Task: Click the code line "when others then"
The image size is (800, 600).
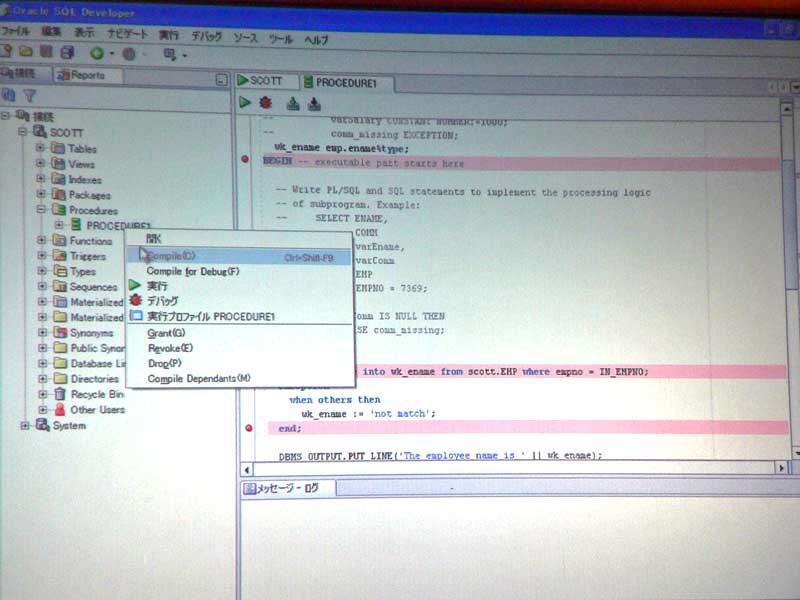Action: pyautogui.click(x=335, y=399)
